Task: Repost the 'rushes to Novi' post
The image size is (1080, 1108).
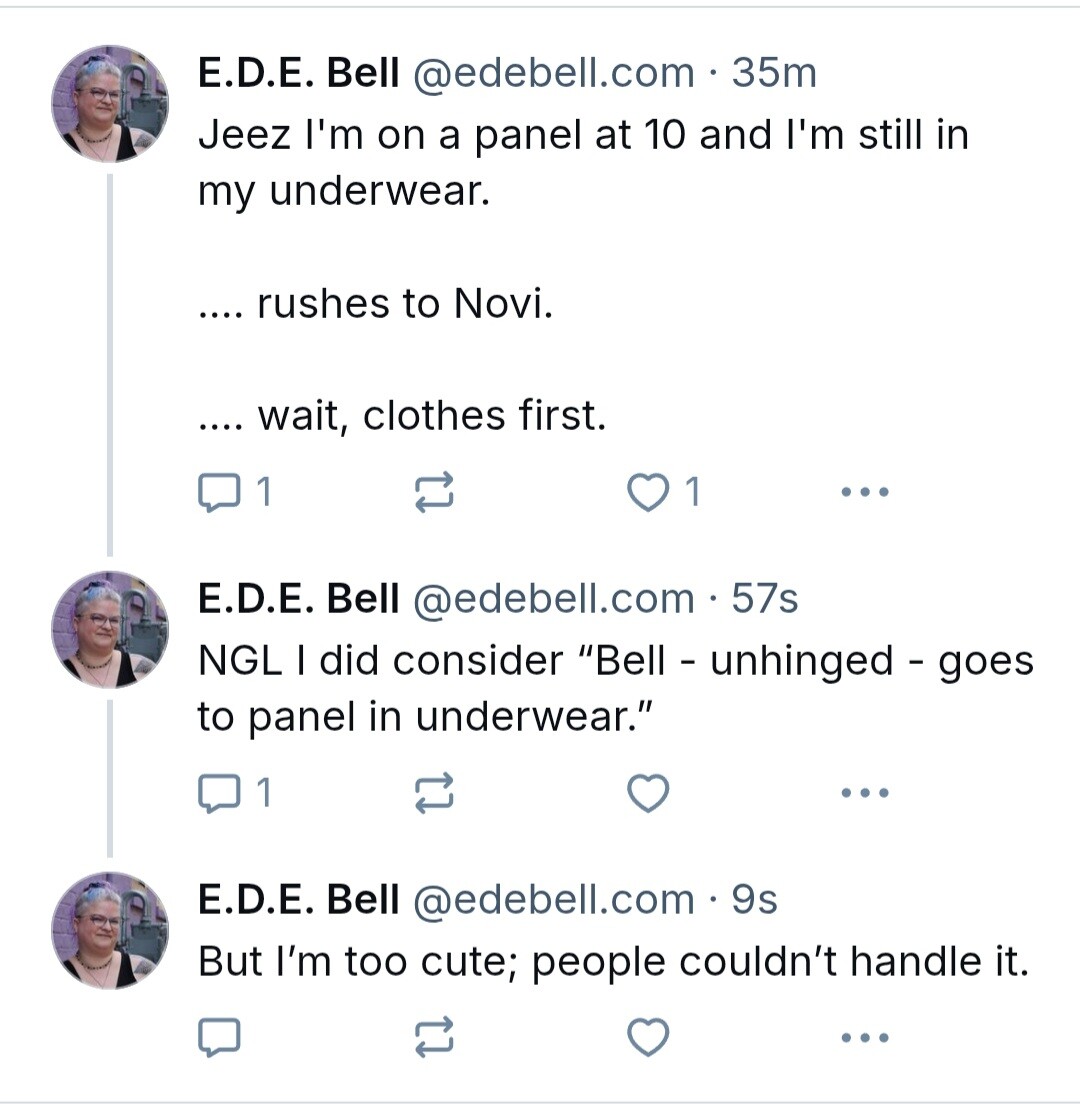Action: coord(433,492)
